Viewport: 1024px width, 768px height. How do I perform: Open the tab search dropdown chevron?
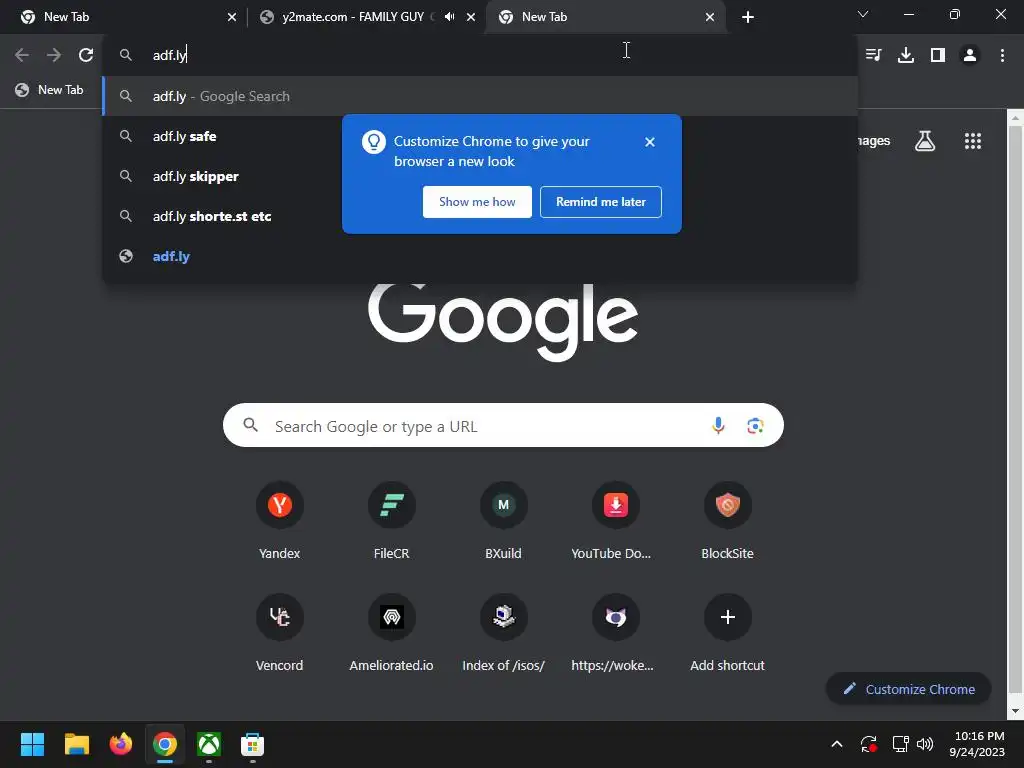pyautogui.click(x=863, y=14)
